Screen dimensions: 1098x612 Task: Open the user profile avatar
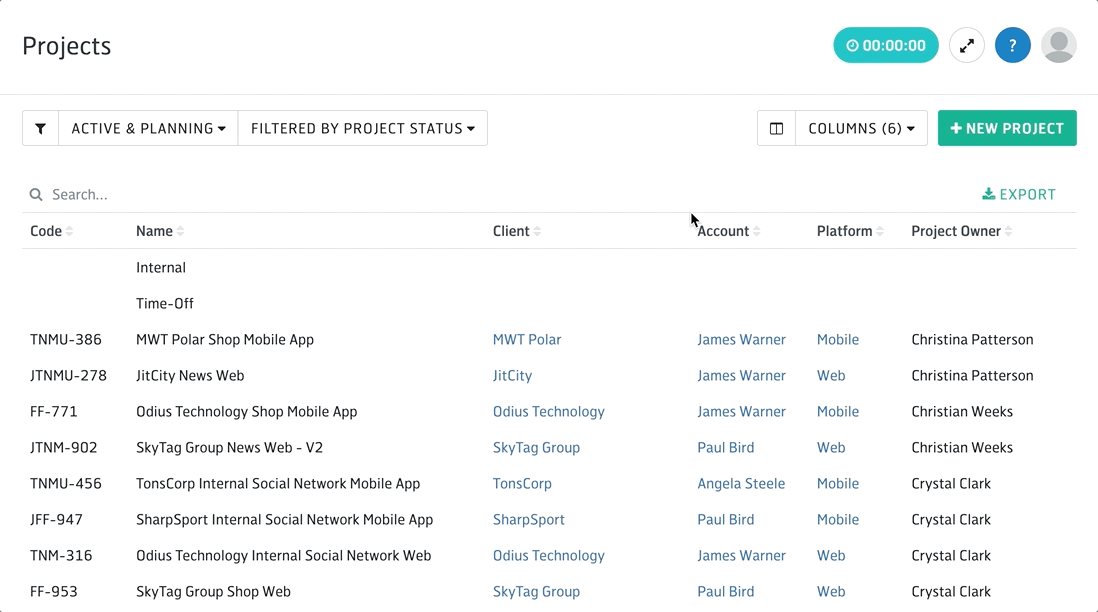click(x=1059, y=46)
